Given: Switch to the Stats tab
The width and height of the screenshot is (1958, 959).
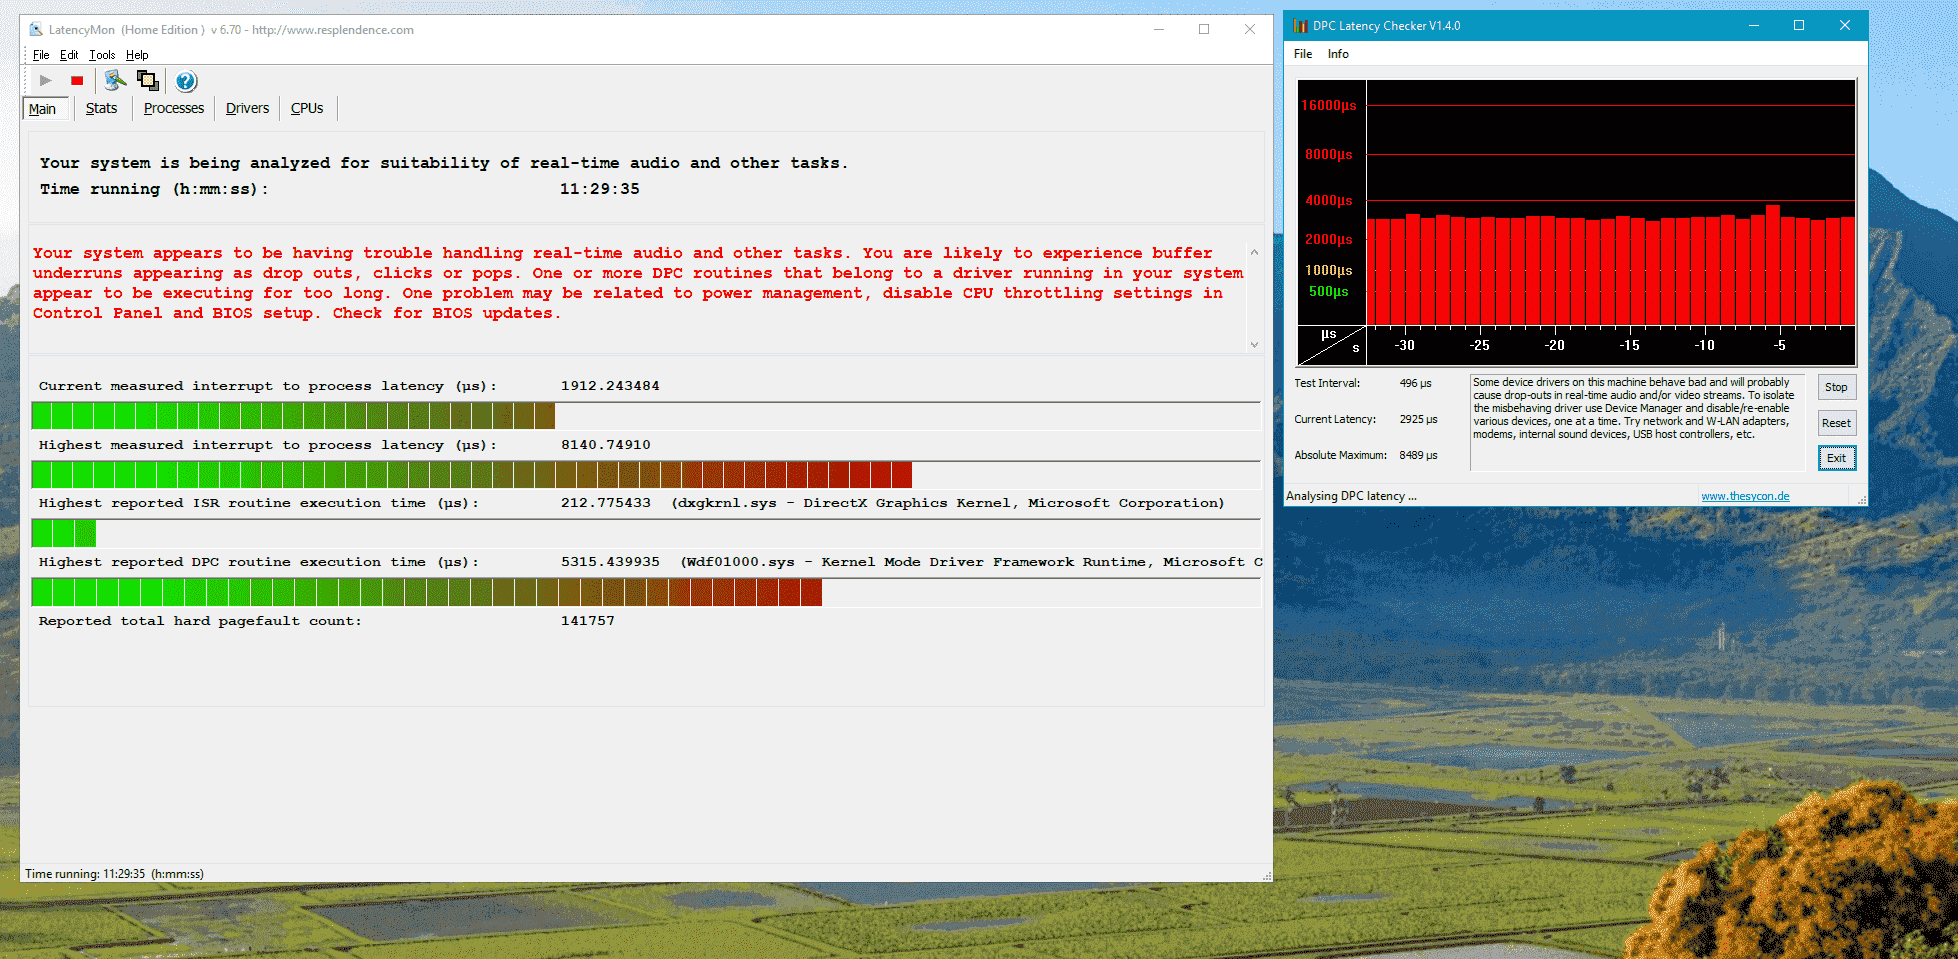Looking at the screenshot, I should click(101, 108).
